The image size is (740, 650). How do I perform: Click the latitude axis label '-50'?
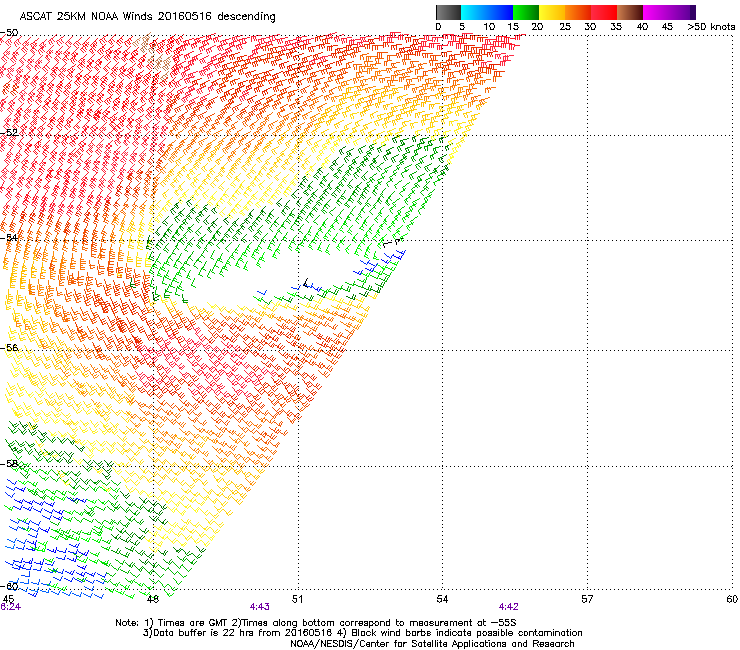(x=9, y=33)
